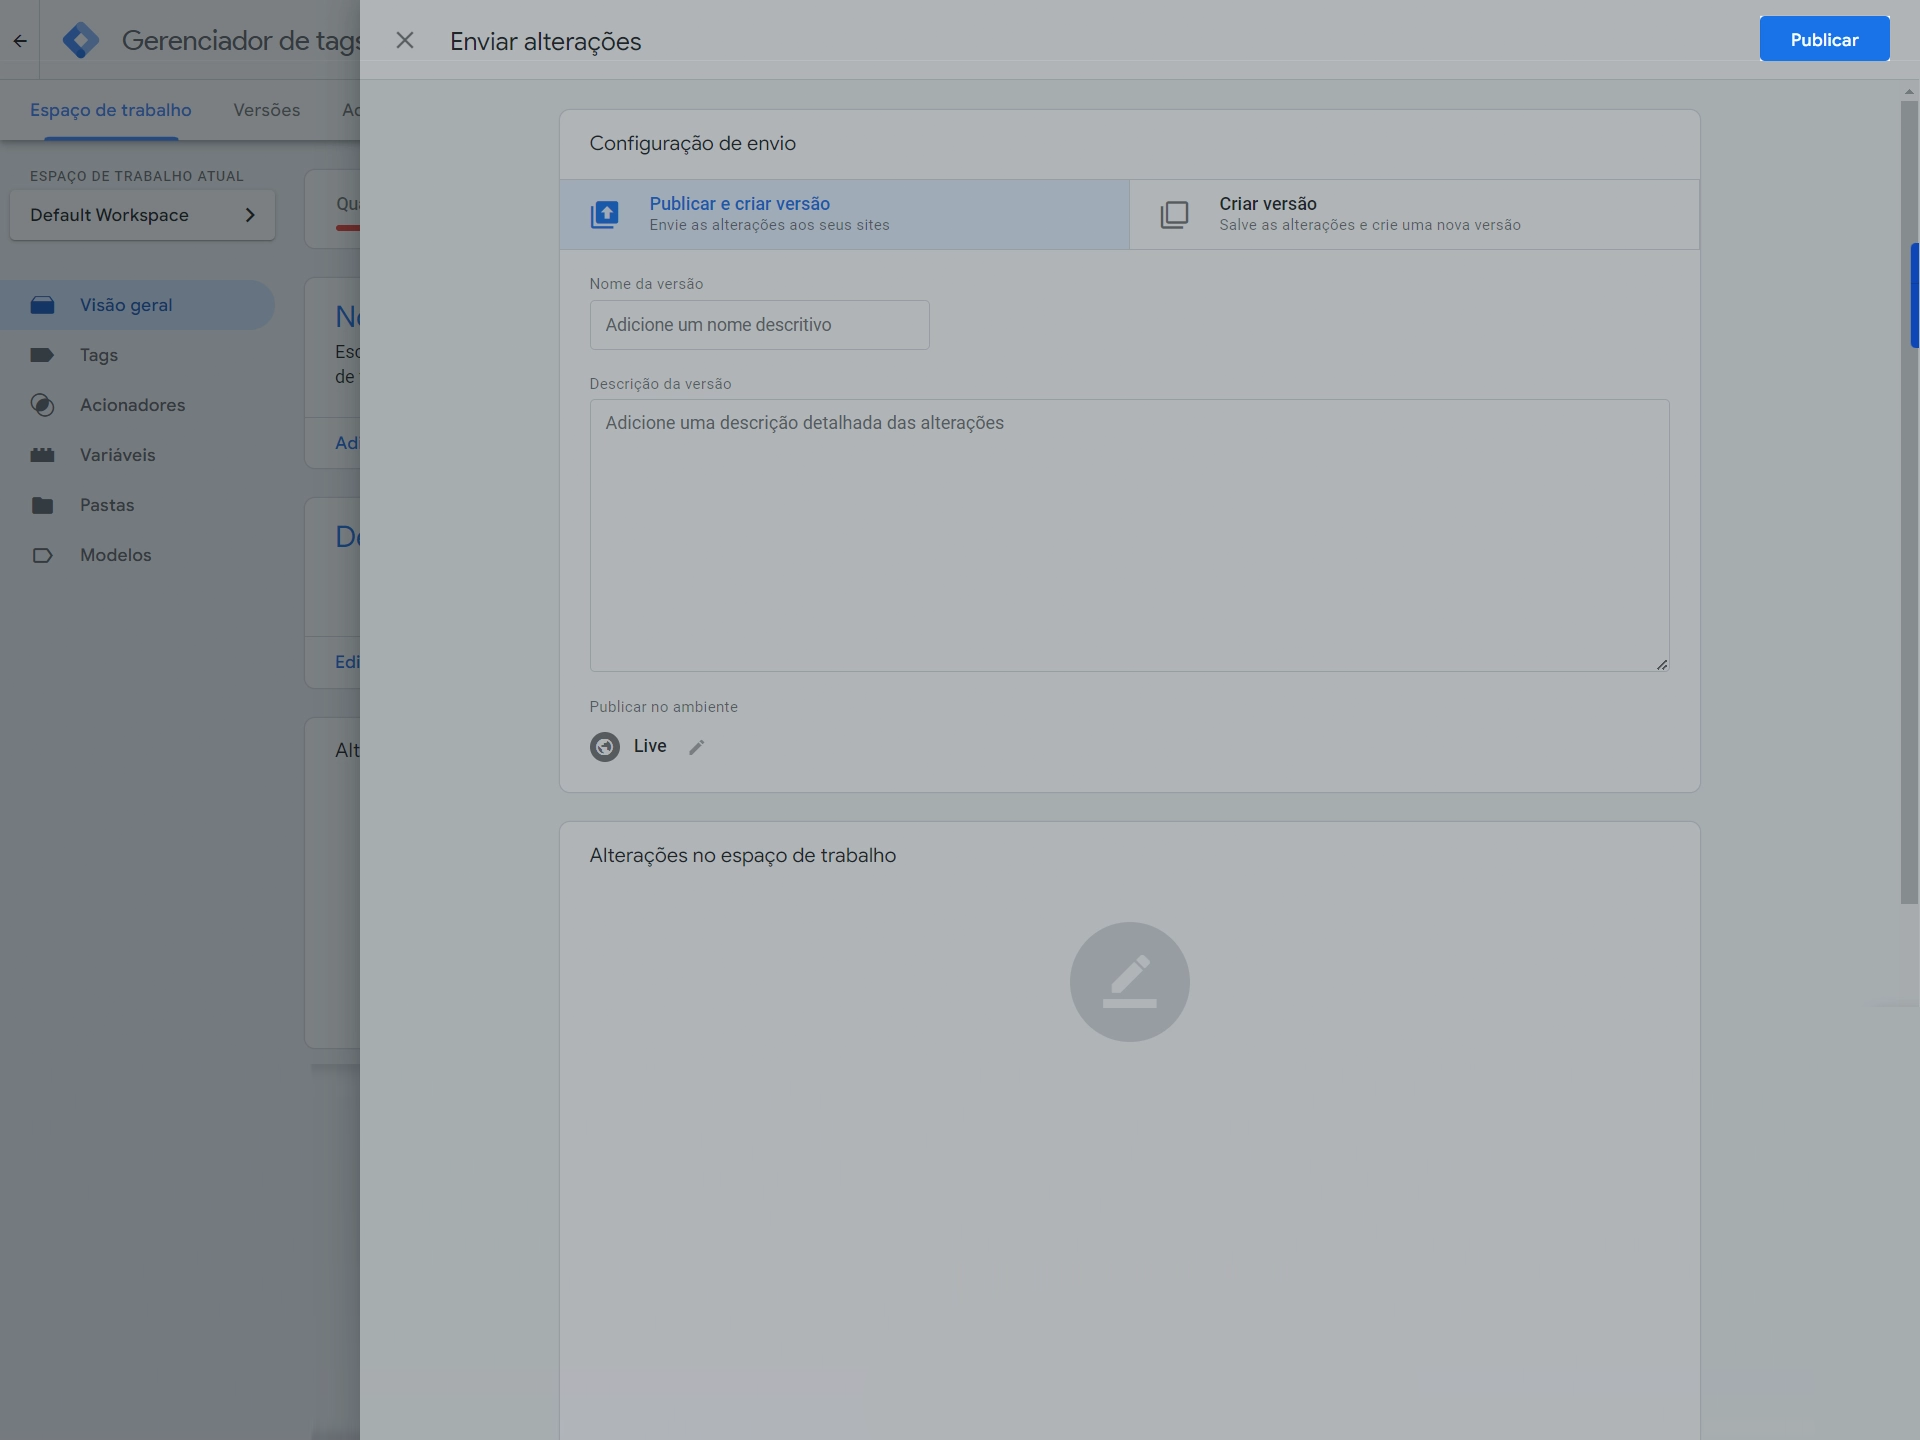Edit the Live environment pencil icon
1920x1440 pixels.
[x=697, y=747]
